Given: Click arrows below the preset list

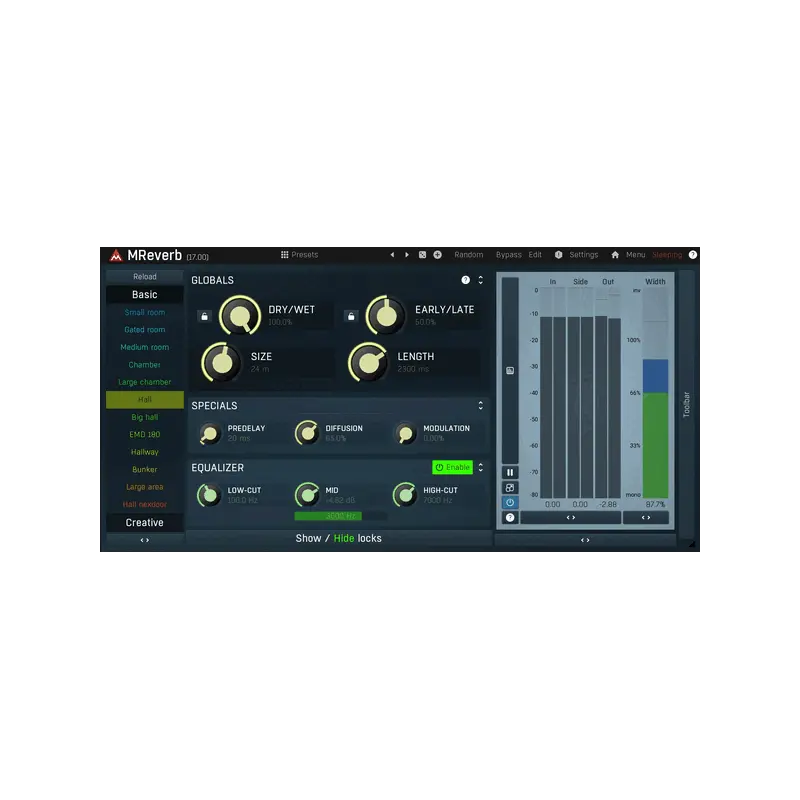Looking at the screenshot, I should pyautogui.click(x=145, y=540).
